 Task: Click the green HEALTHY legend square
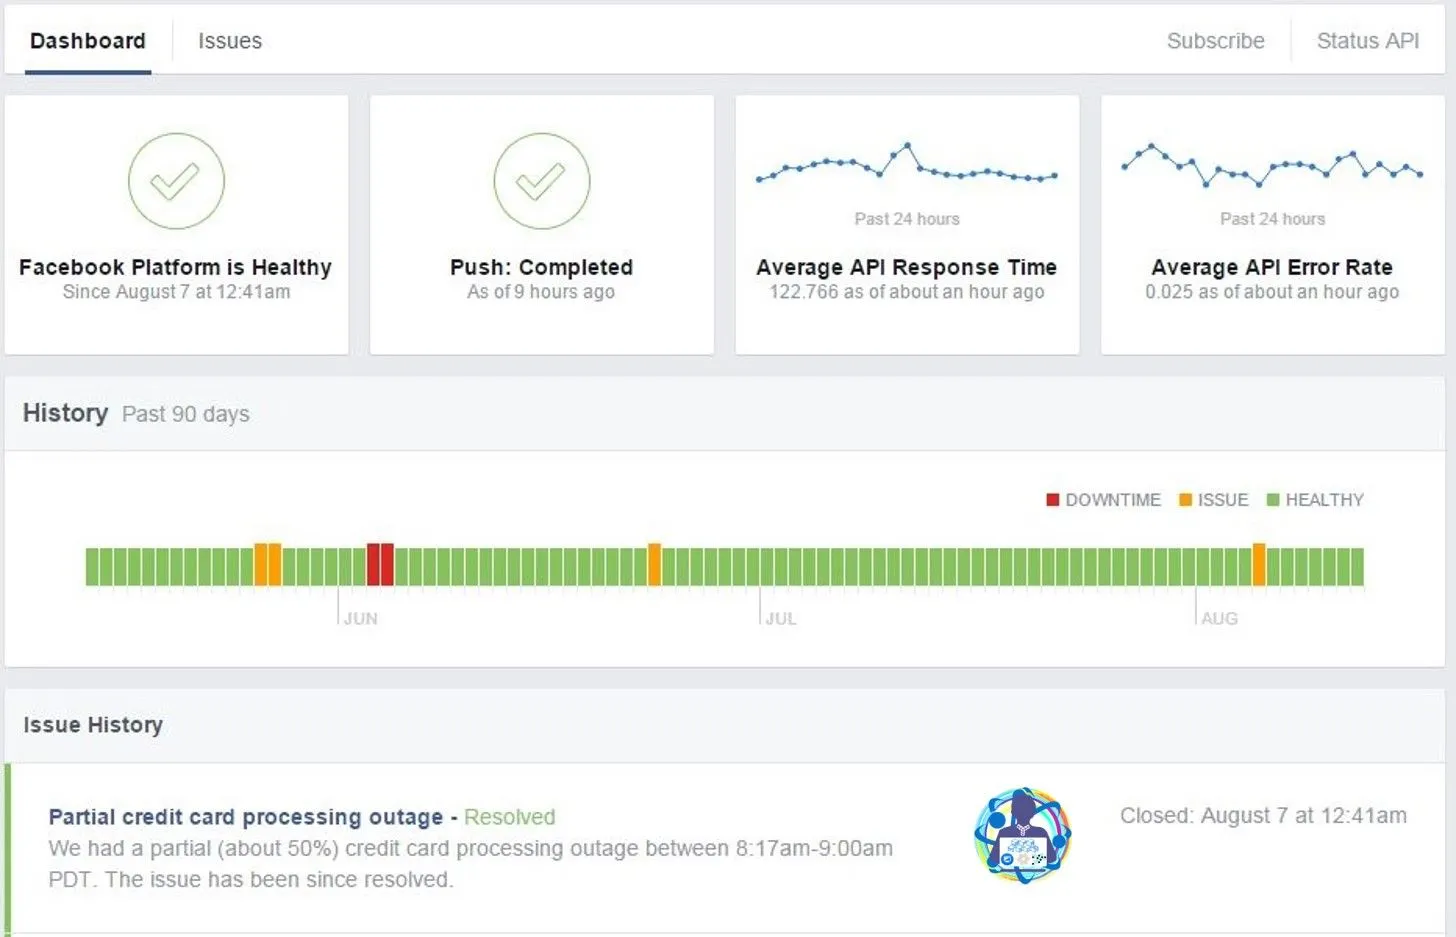point(1272,499)
